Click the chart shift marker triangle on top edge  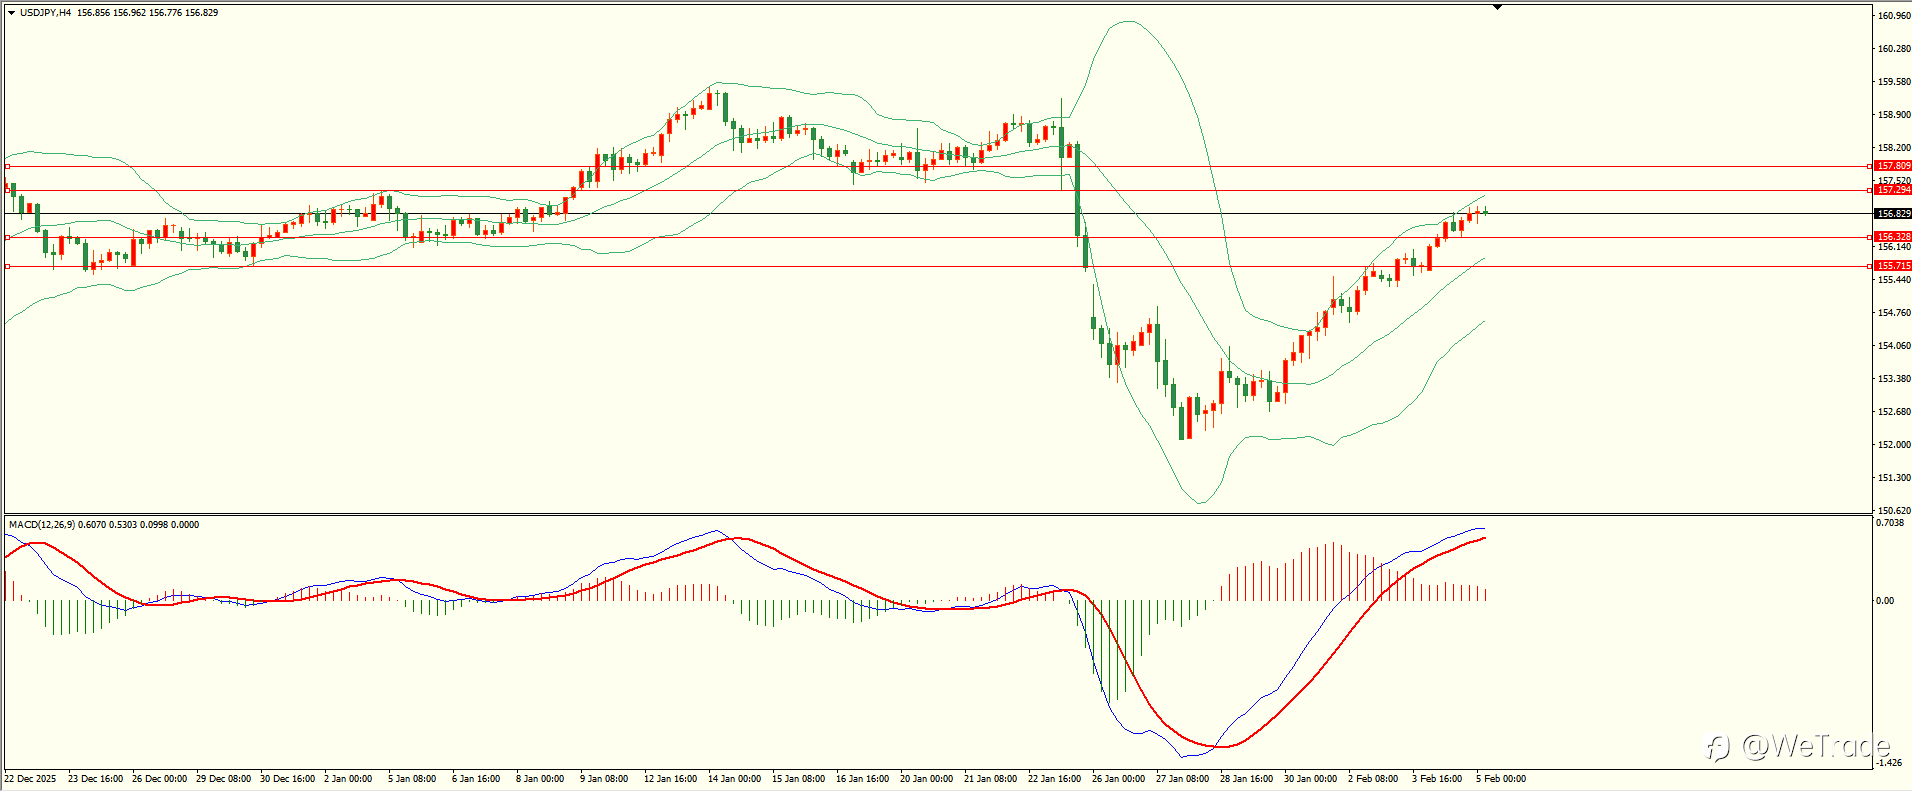coord(1497,7)
